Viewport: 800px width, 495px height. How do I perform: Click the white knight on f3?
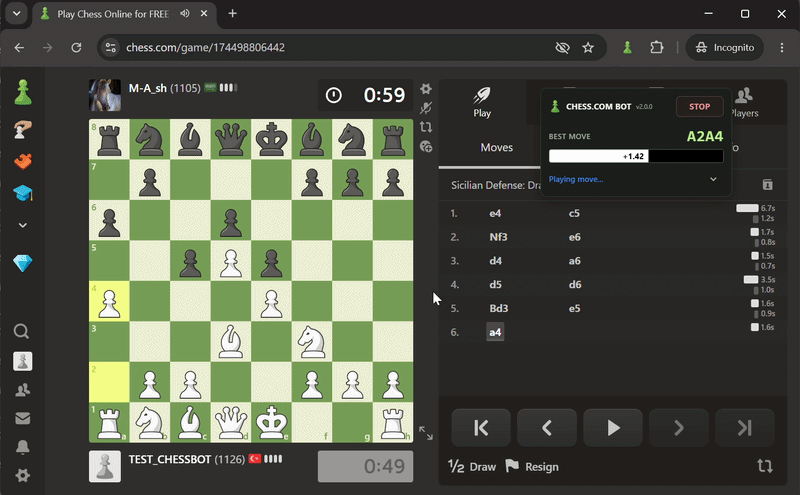312,342
